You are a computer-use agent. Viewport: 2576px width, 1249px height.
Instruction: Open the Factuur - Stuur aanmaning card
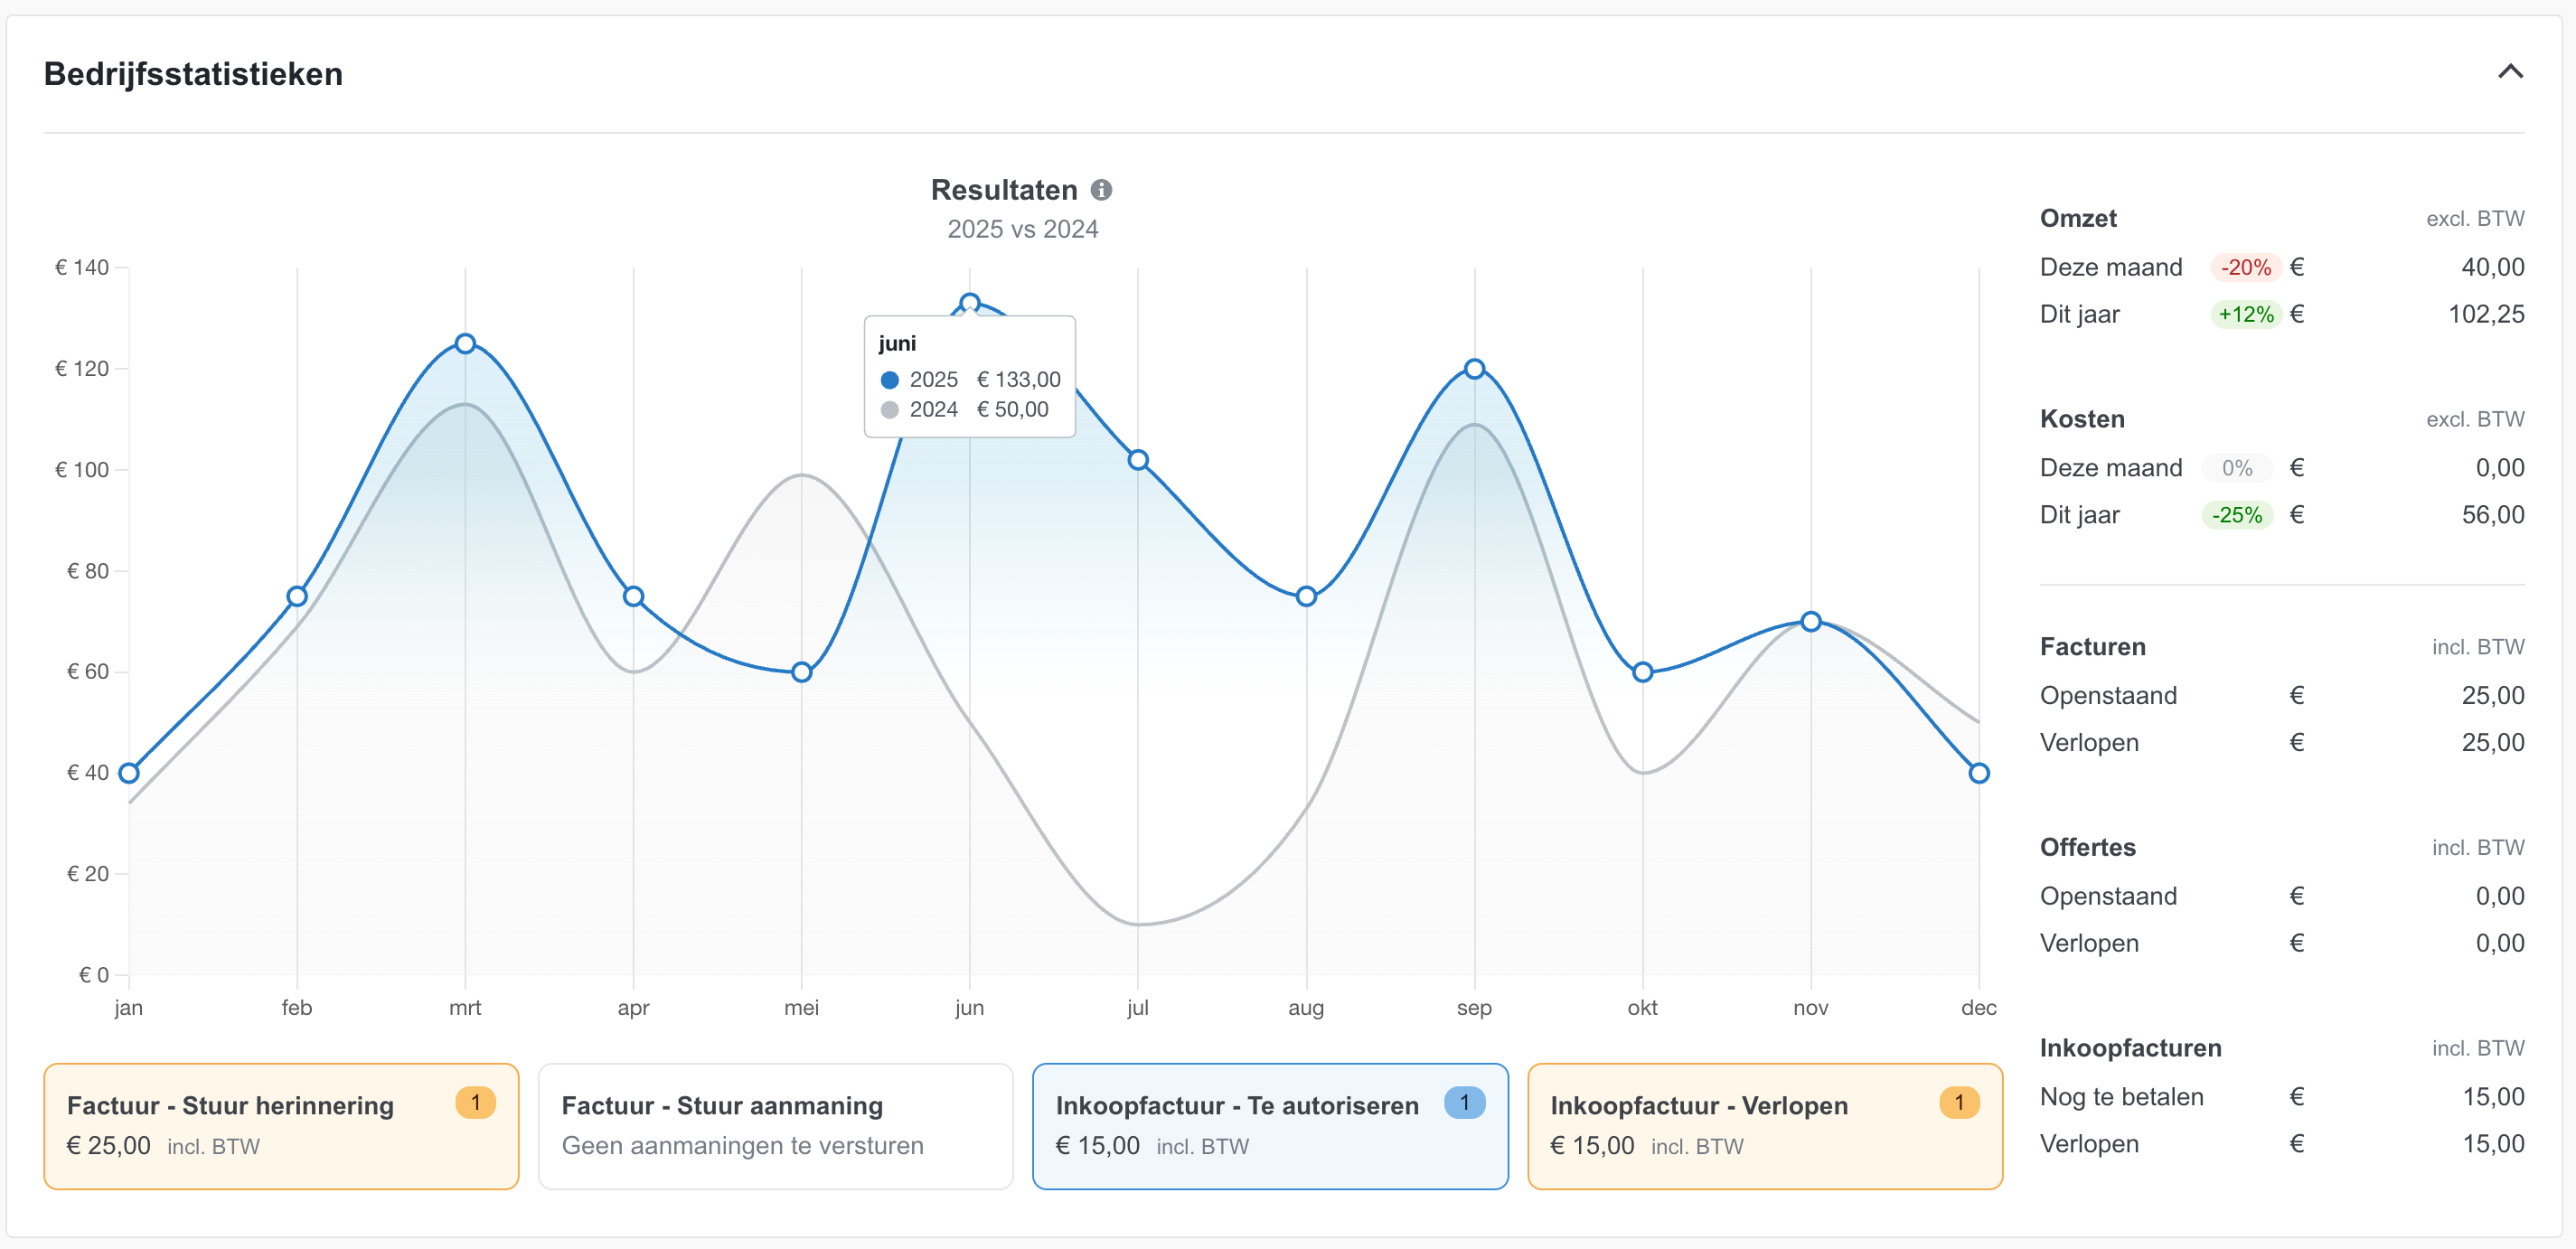[x=775, y=1126]
